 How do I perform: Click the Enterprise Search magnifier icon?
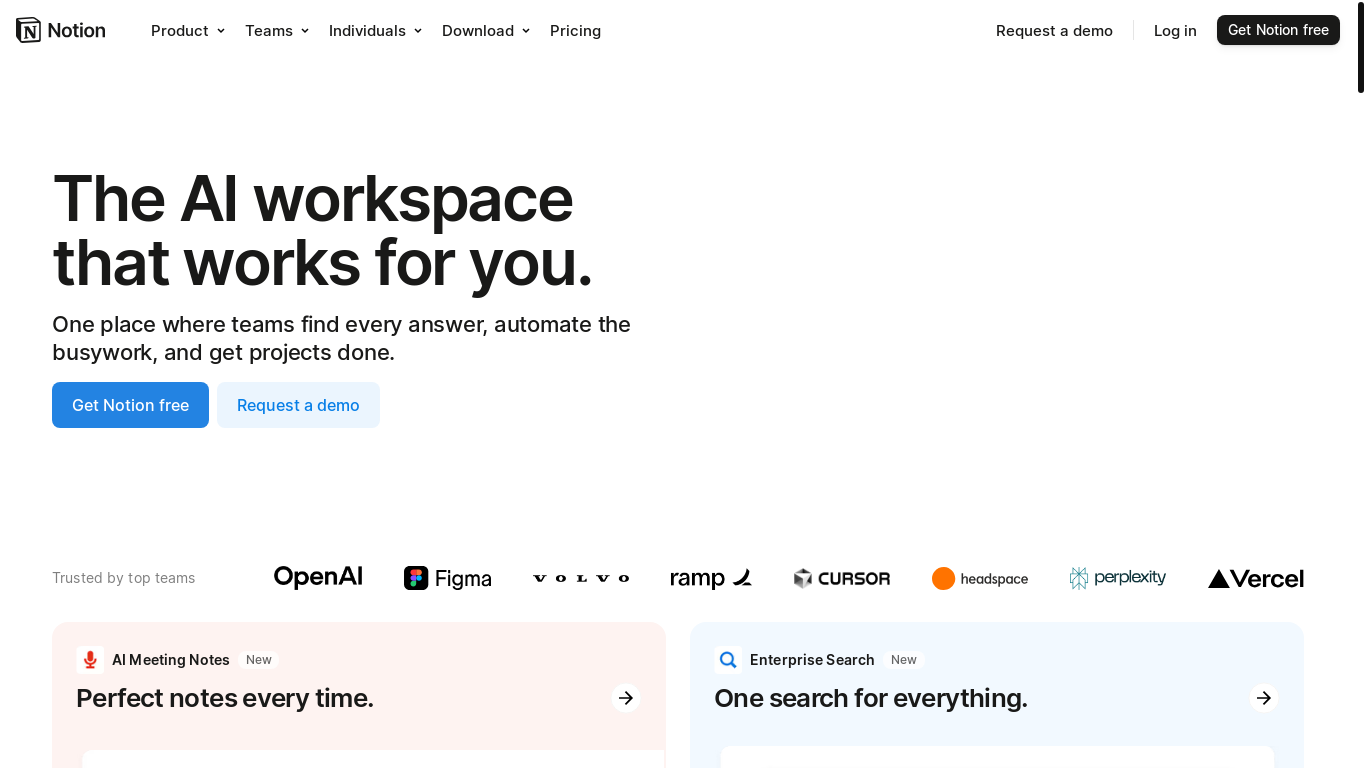[728, 660]
